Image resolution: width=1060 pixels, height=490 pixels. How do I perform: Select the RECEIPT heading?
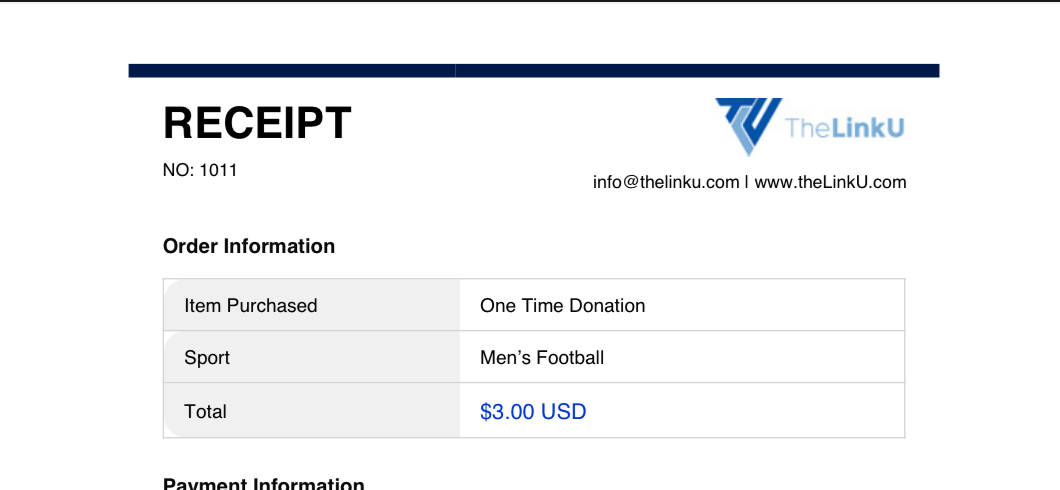pyautogui.click(x=258, y=124)
